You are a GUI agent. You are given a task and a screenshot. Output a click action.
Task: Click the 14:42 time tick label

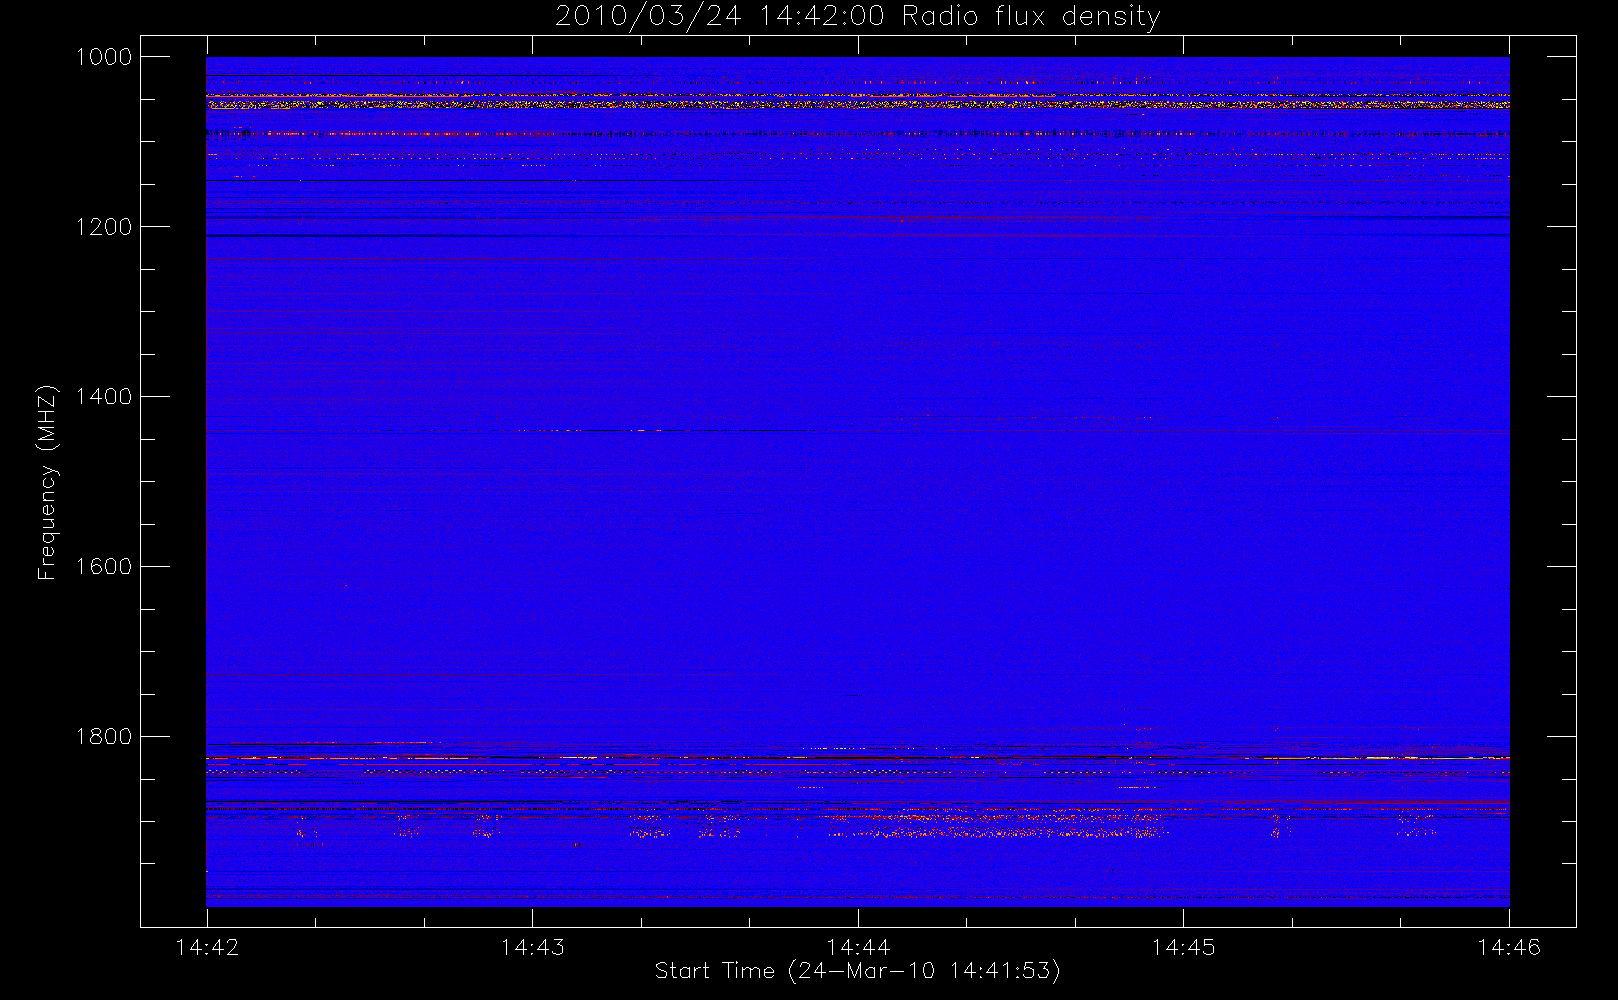tap(207, 947)
